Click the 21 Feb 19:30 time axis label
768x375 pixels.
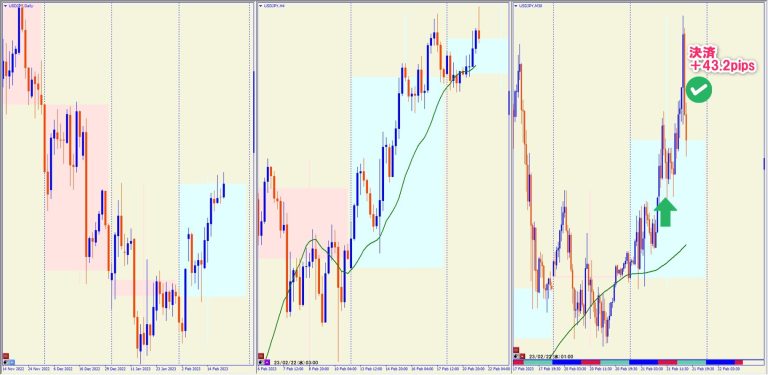[703, 369]
